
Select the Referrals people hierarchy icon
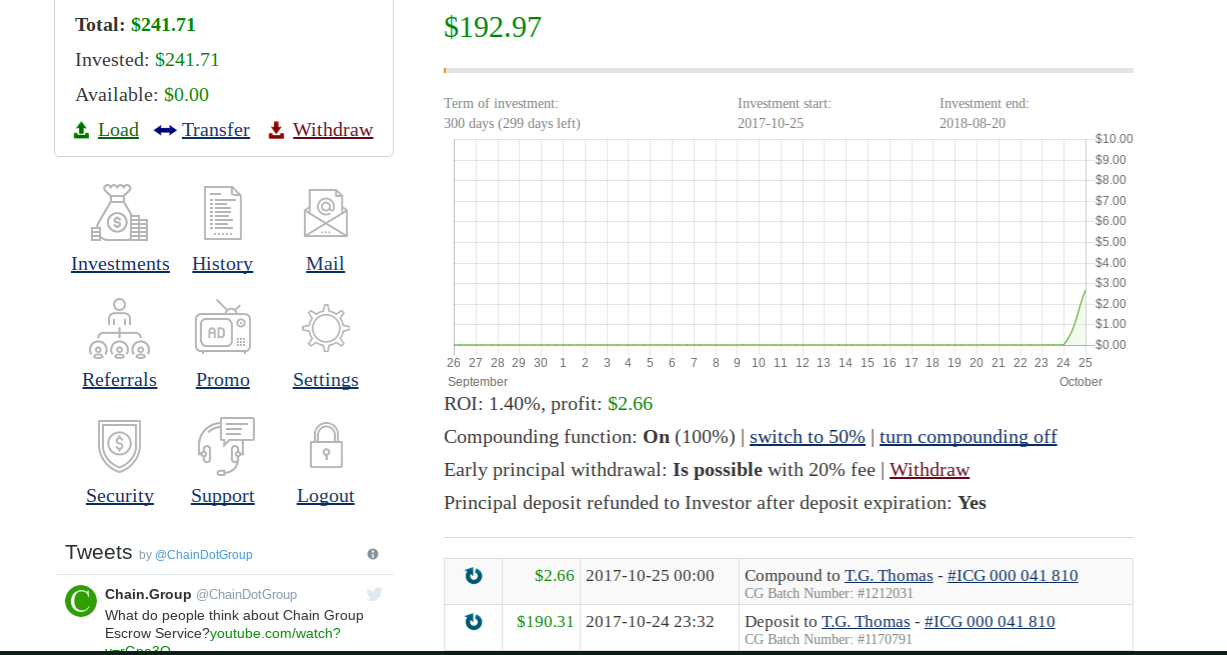click(x=120, y=329)
